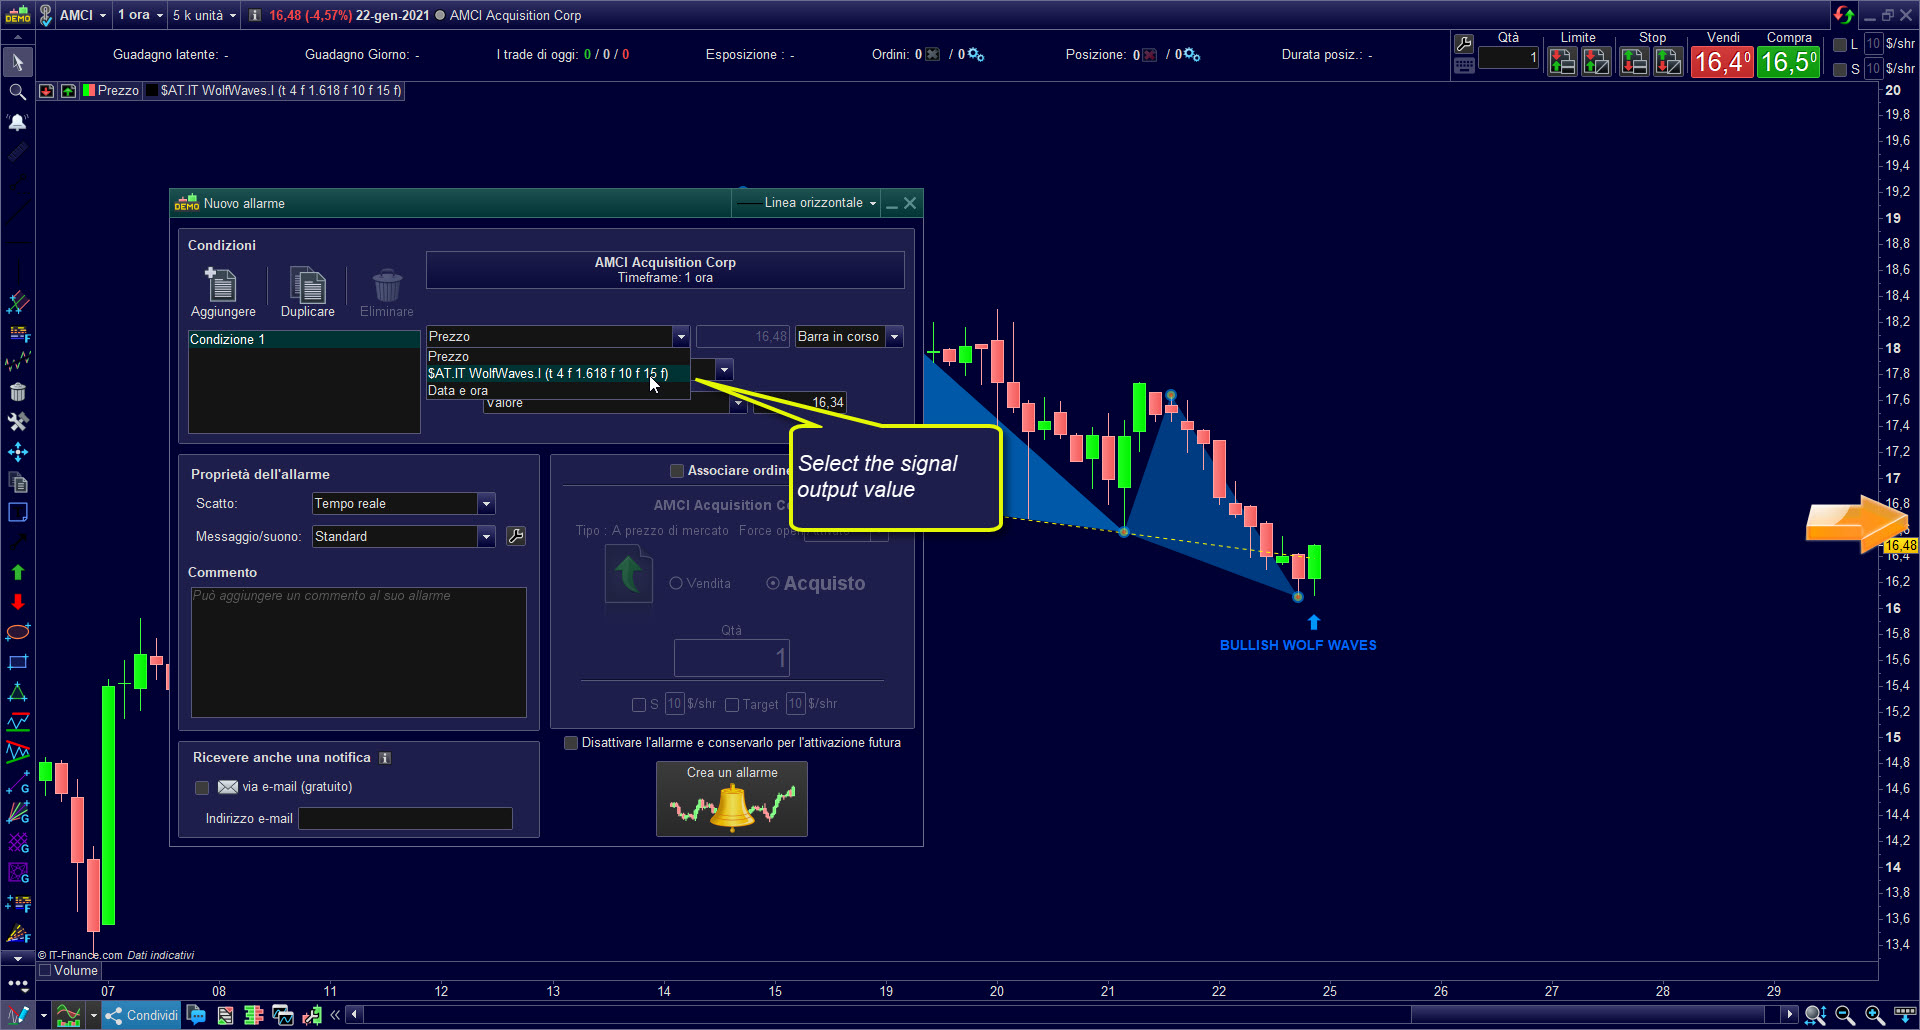This screenshot has width=1920, height=1030.
Task: Select the red down arrow drawing tool
Action: tap(17, 602)
